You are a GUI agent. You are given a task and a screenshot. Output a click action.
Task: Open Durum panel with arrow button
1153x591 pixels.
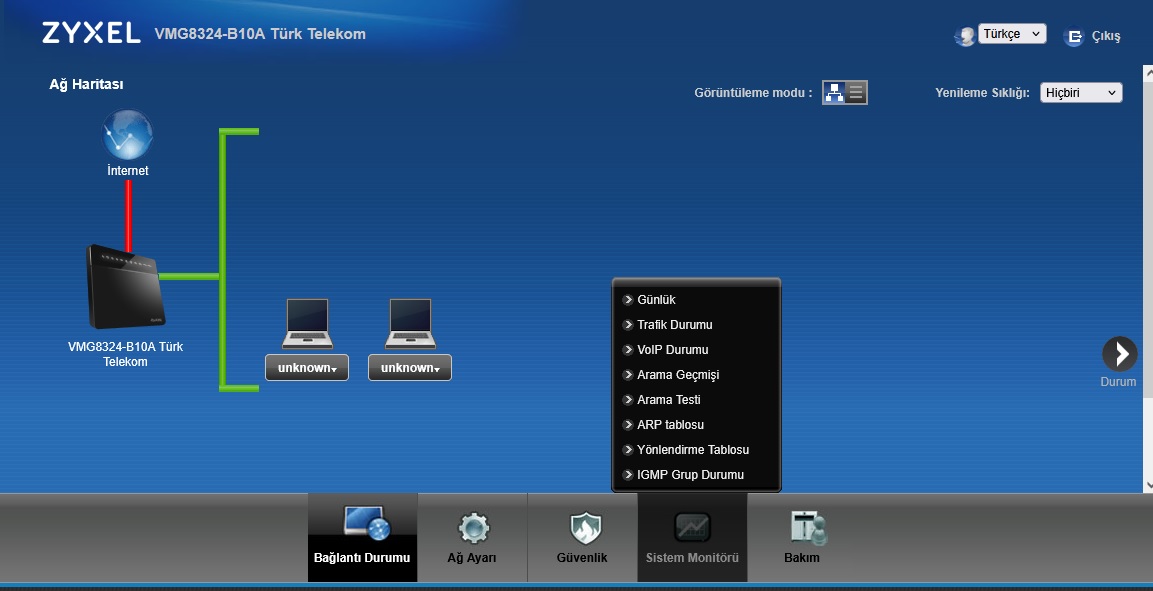coord(1119,354)
